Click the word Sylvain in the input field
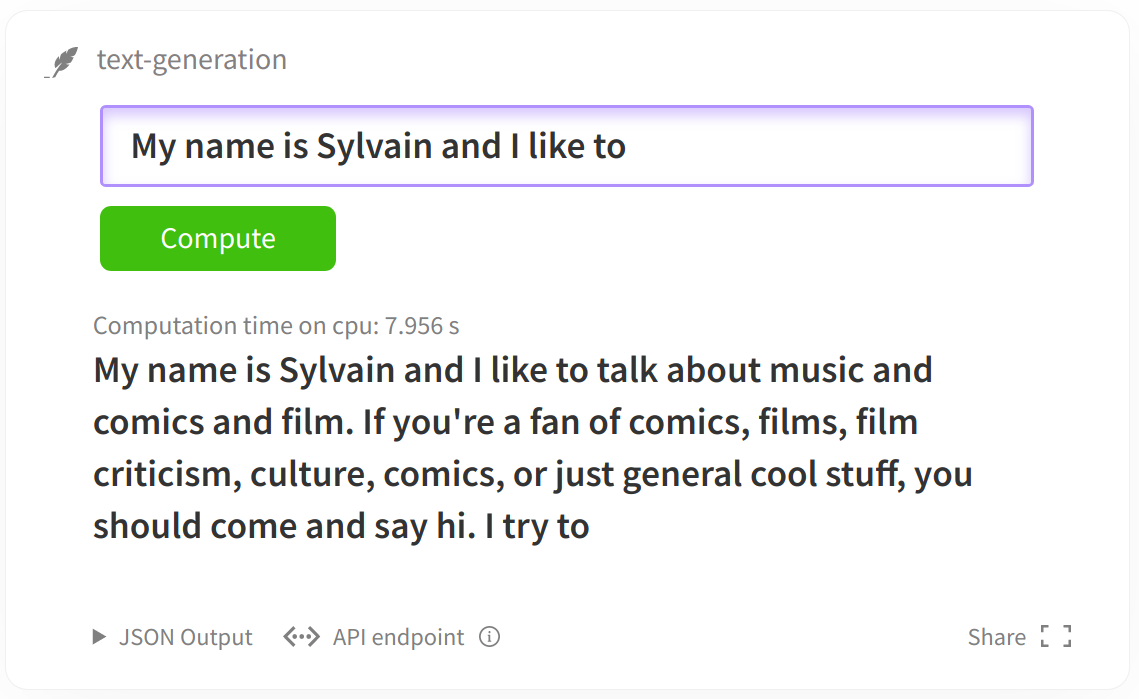1139x699 pixels. (x=374, y=148)
